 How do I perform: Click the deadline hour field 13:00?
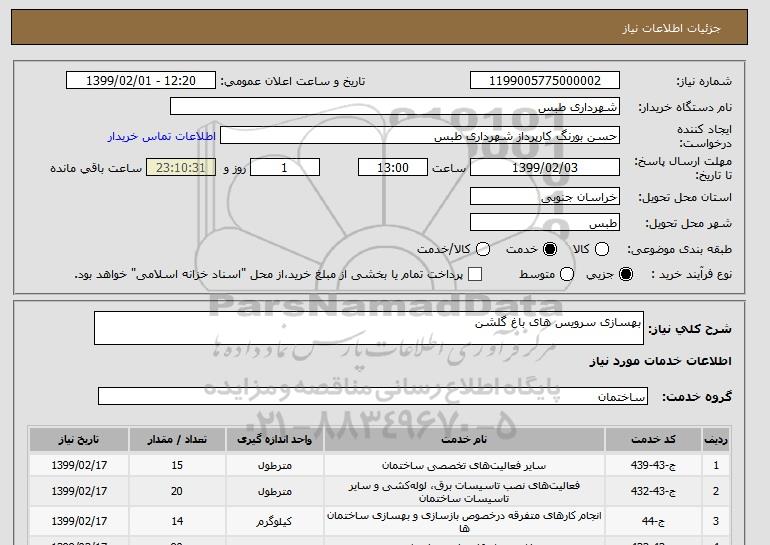point(393,167)
